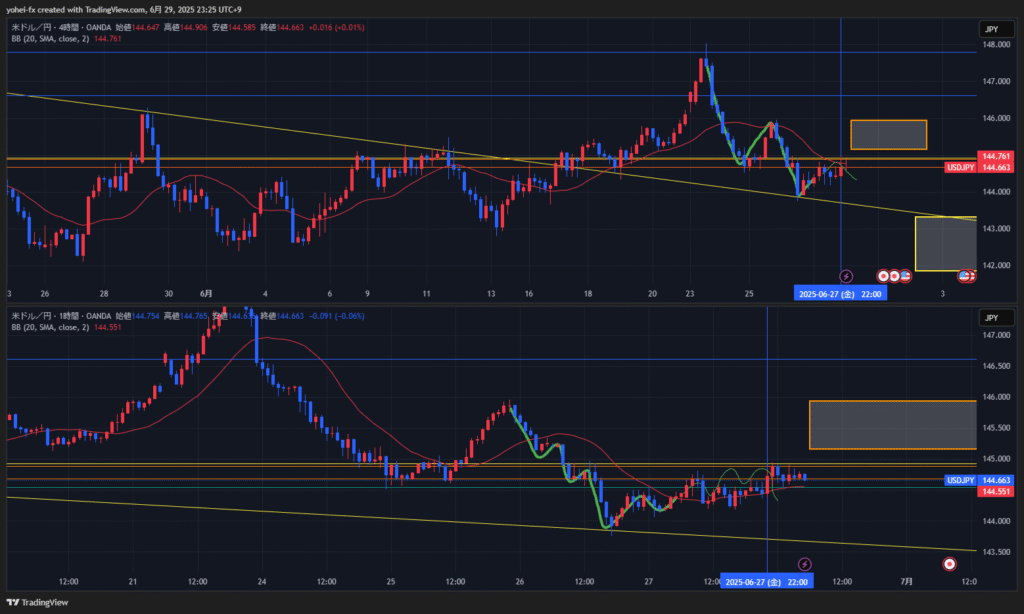The image size is (1024, 614).
Task: Select the yellow rectangle drawing on the 4-hour chart
Action: [946, 244]
